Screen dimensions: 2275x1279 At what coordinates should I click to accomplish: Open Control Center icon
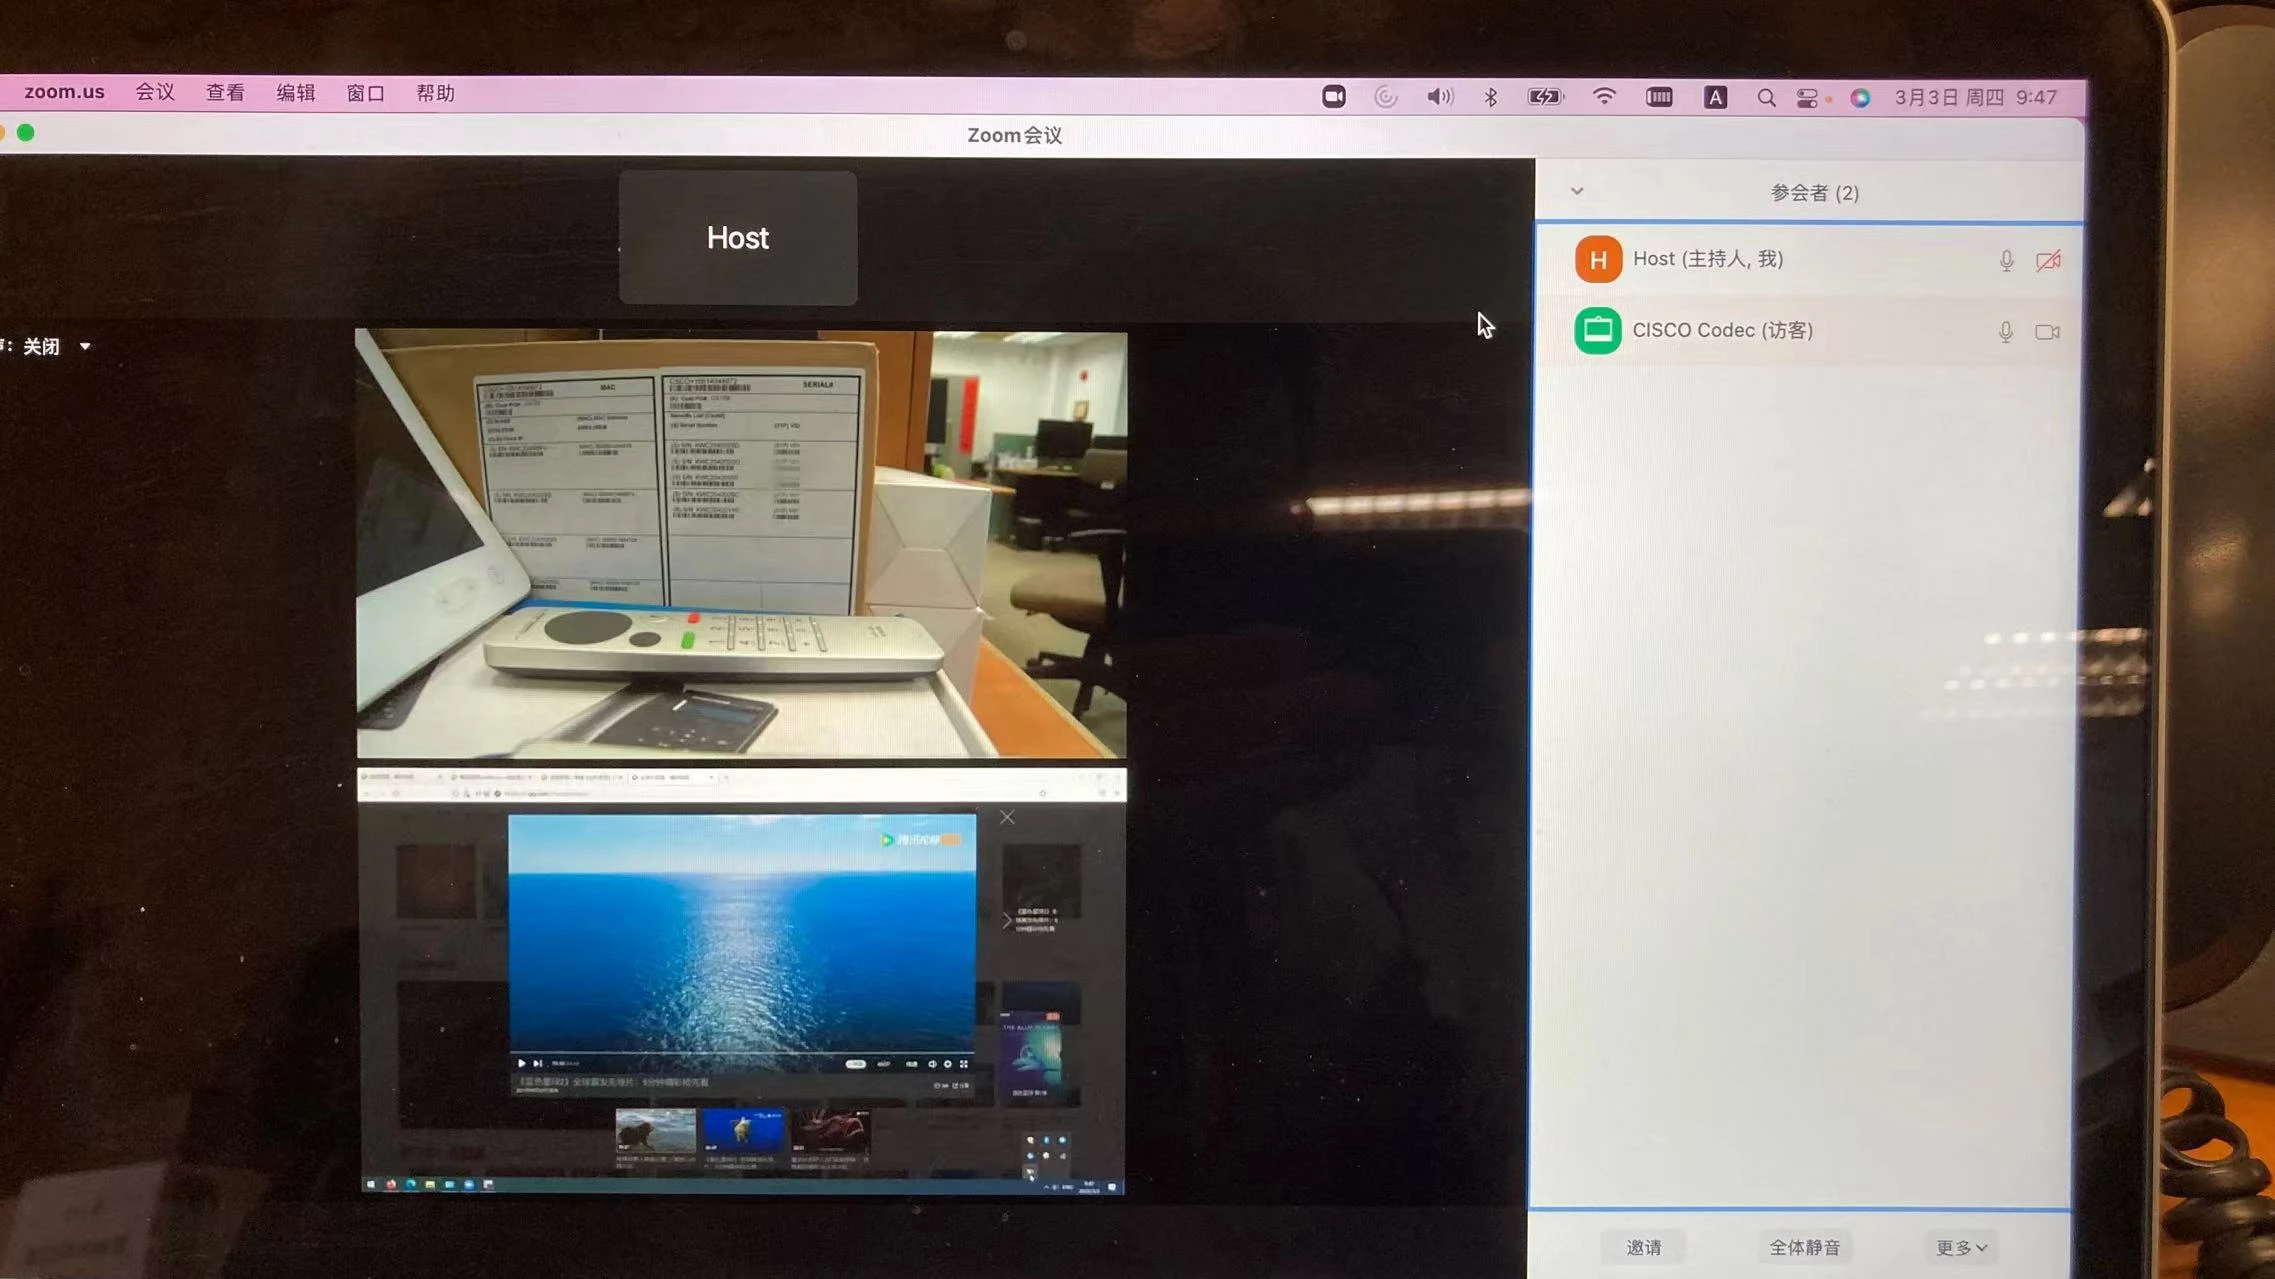coord(1807,98)
